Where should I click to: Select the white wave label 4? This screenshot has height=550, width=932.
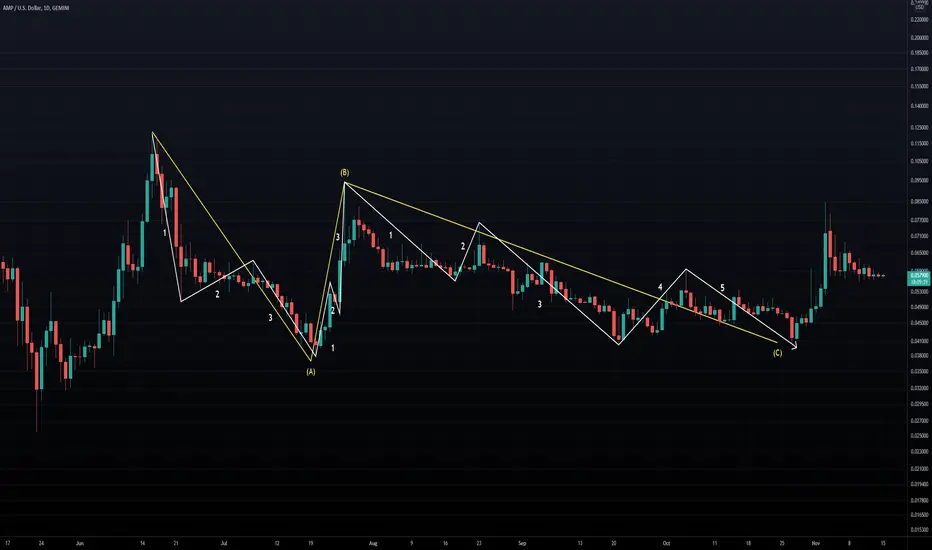click(660, 287)
